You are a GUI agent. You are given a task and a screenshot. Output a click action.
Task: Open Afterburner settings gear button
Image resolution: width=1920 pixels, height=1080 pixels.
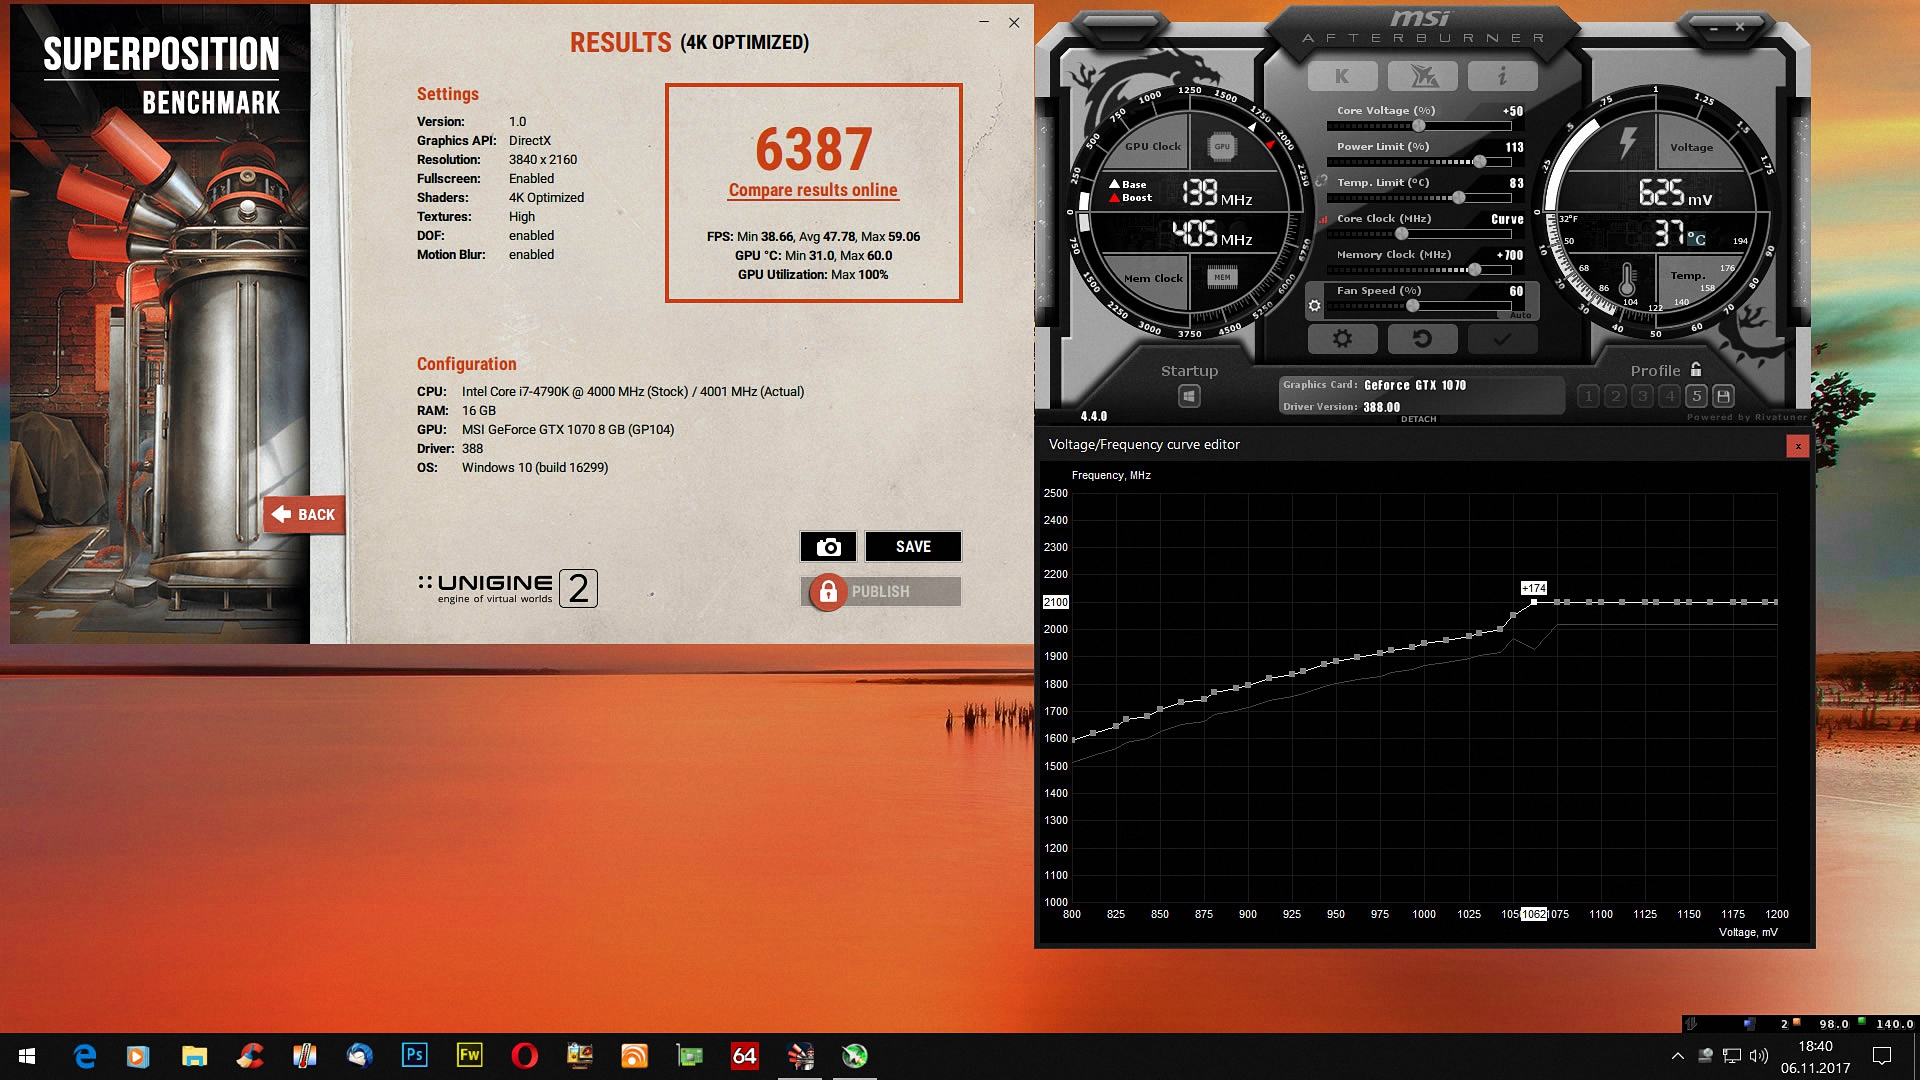1342,339
